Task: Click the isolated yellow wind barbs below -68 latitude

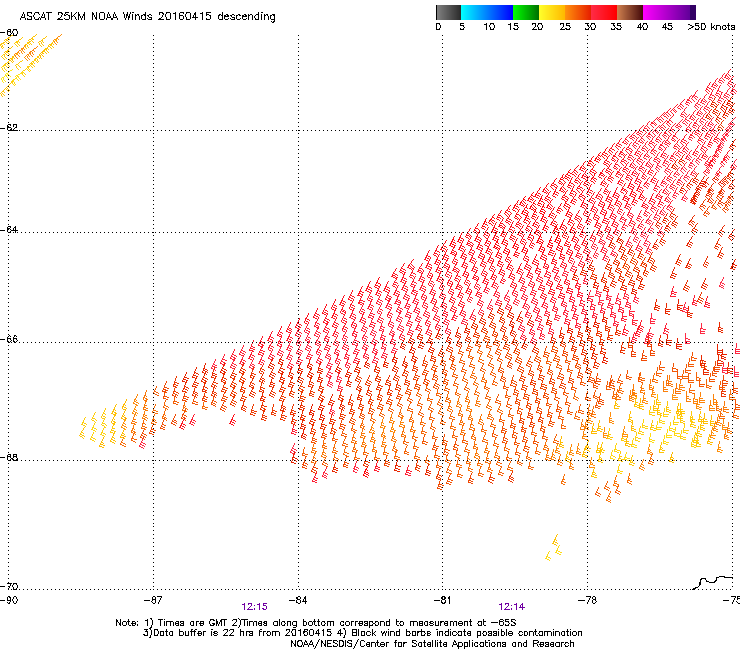Action: (x=553, y=548)
